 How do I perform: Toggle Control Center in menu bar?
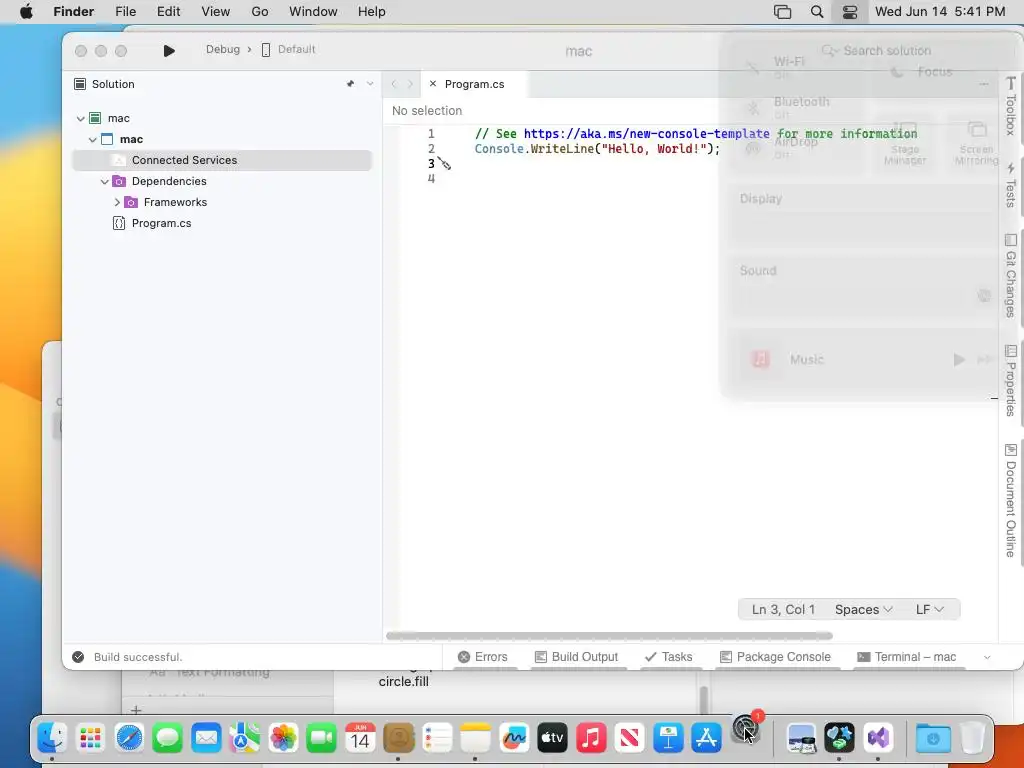850,12
